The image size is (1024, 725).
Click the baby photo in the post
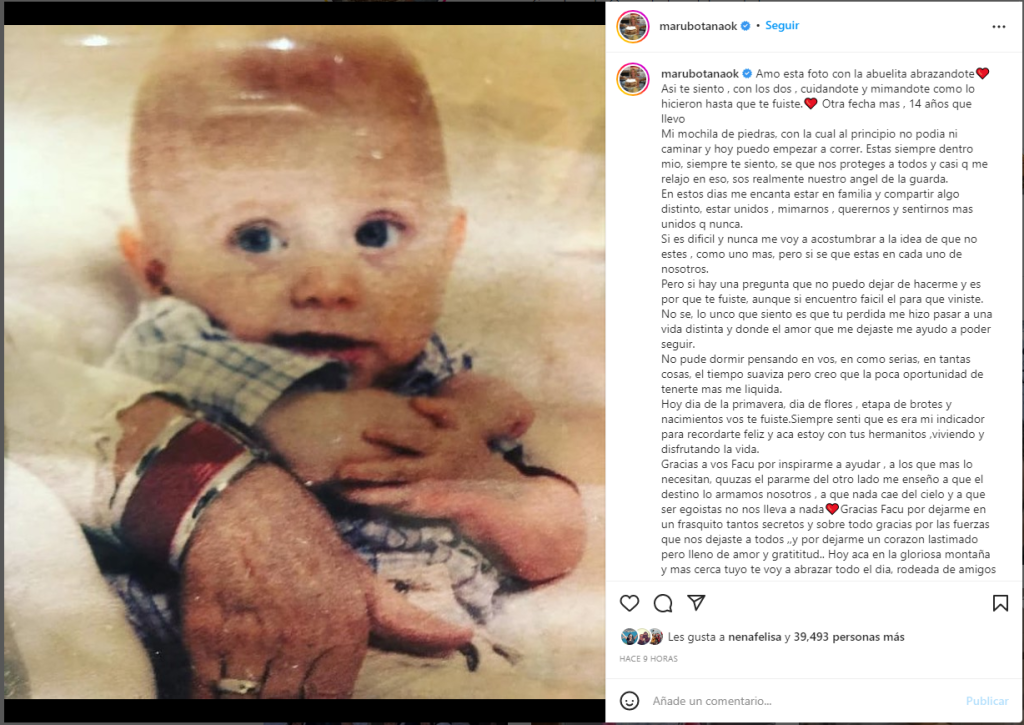click(304, 362)
